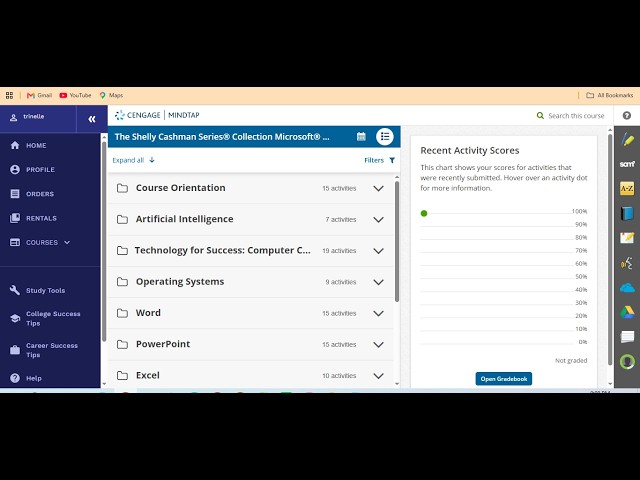Click the Excel folder icon
The height and width of the screenshot is (480, 640).
(122, 376)
